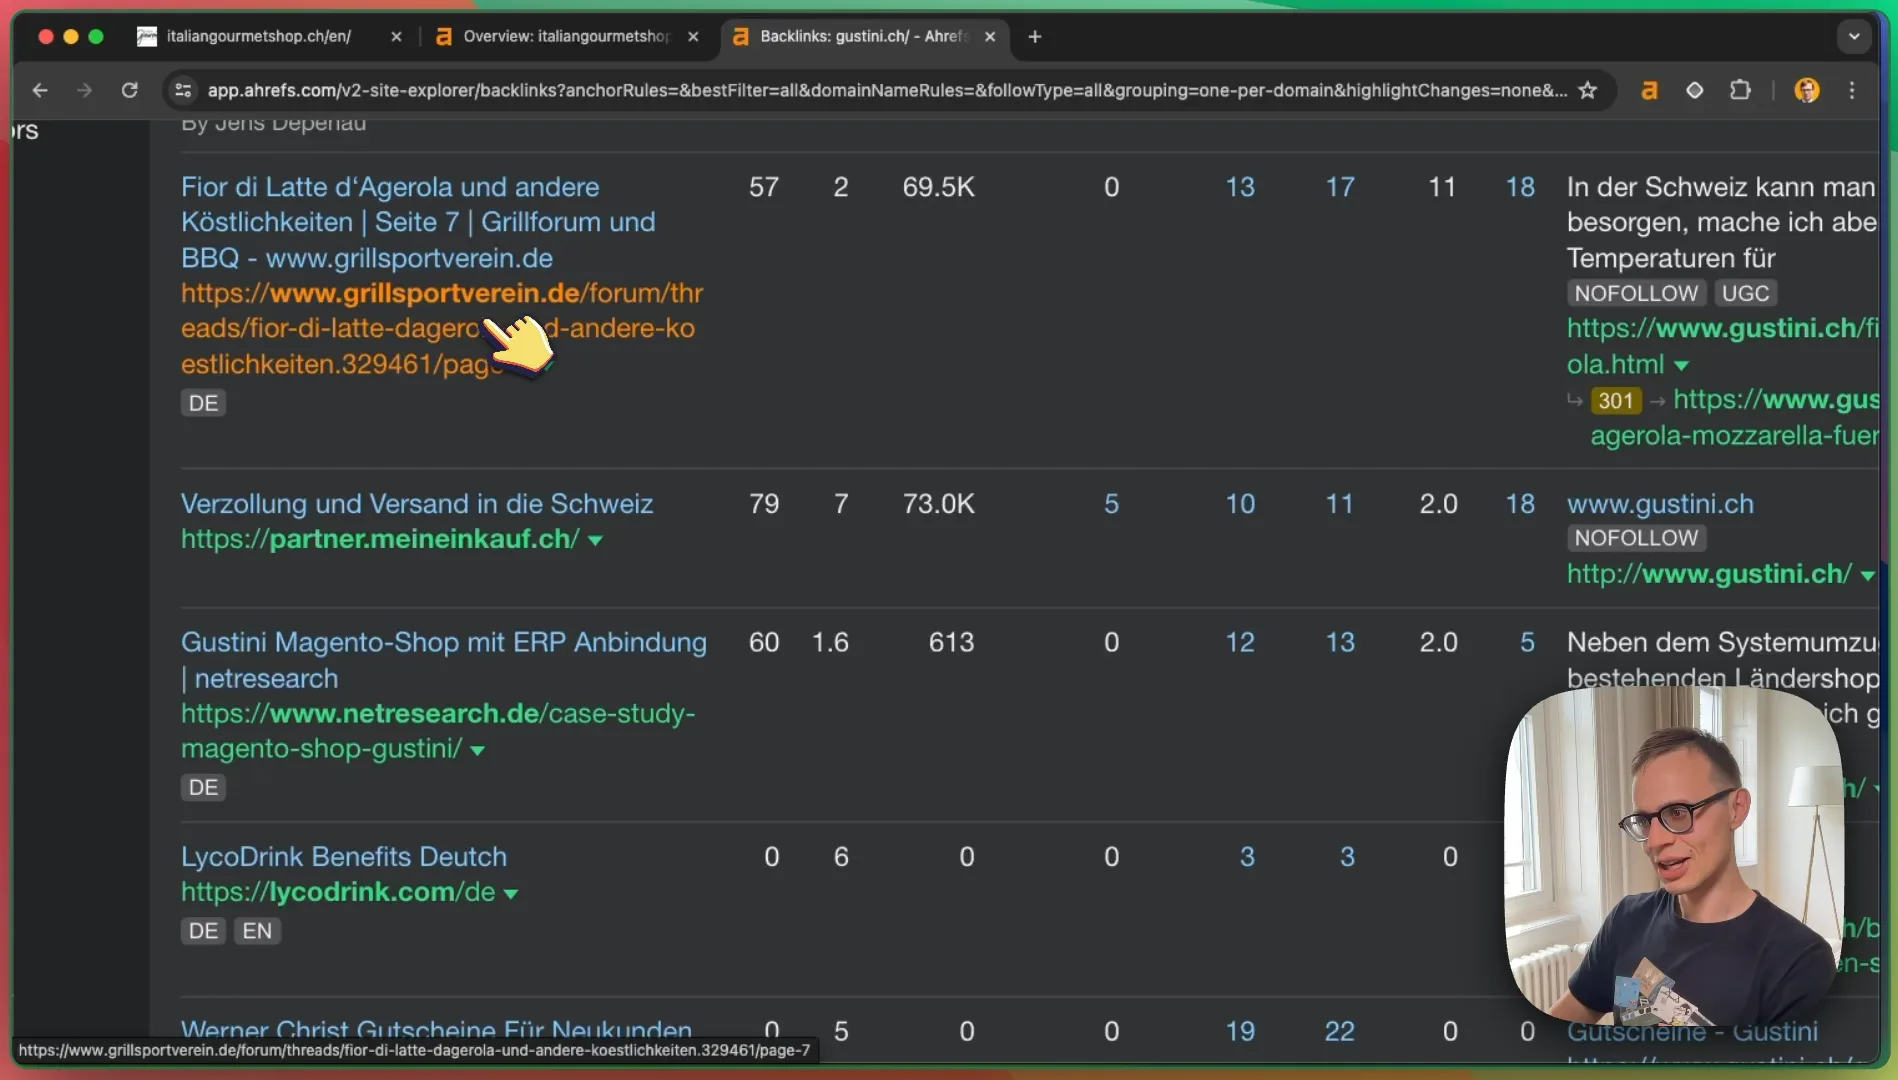Click the URL address bar
The height and width of the screenshot is (1080, 1898).
(886, 90)
